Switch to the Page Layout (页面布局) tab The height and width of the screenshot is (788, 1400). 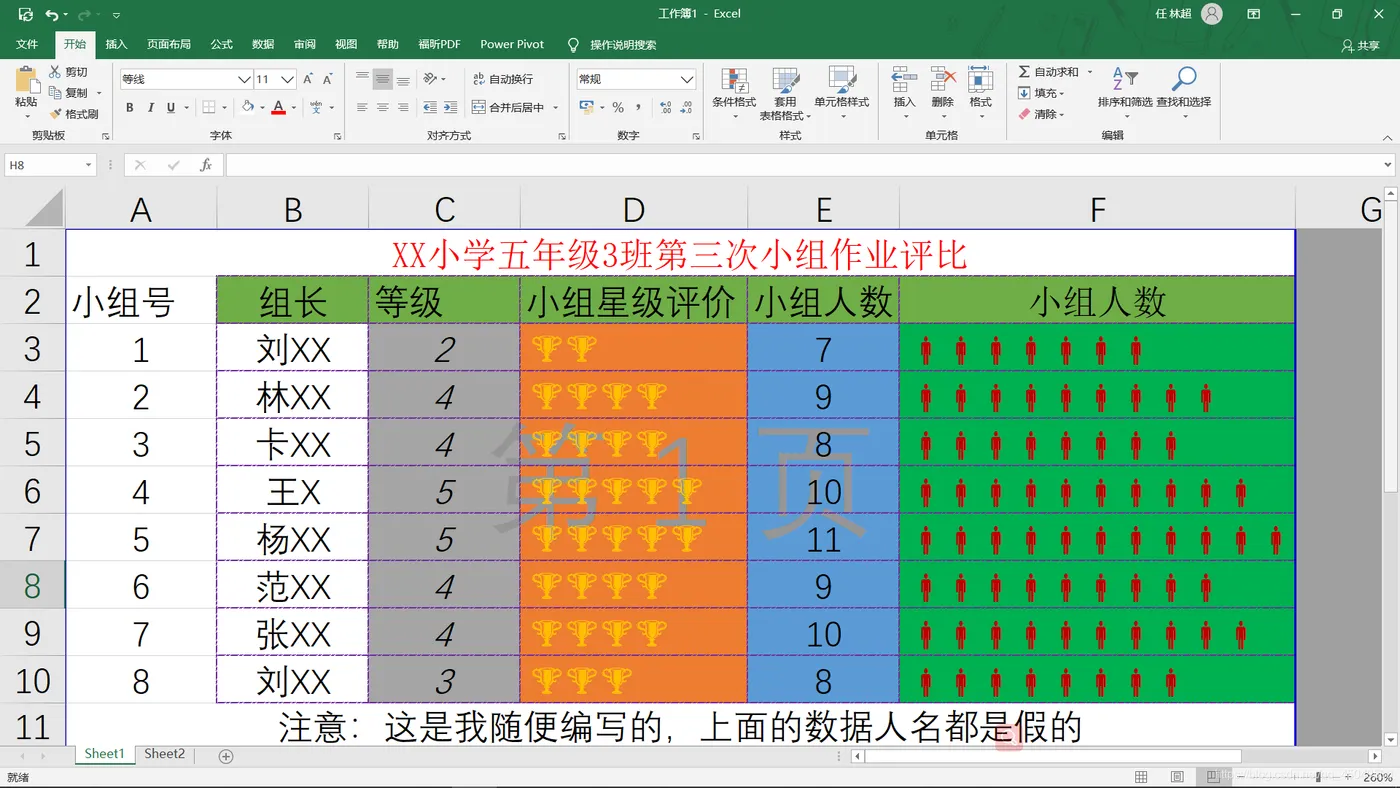[169, 44]
